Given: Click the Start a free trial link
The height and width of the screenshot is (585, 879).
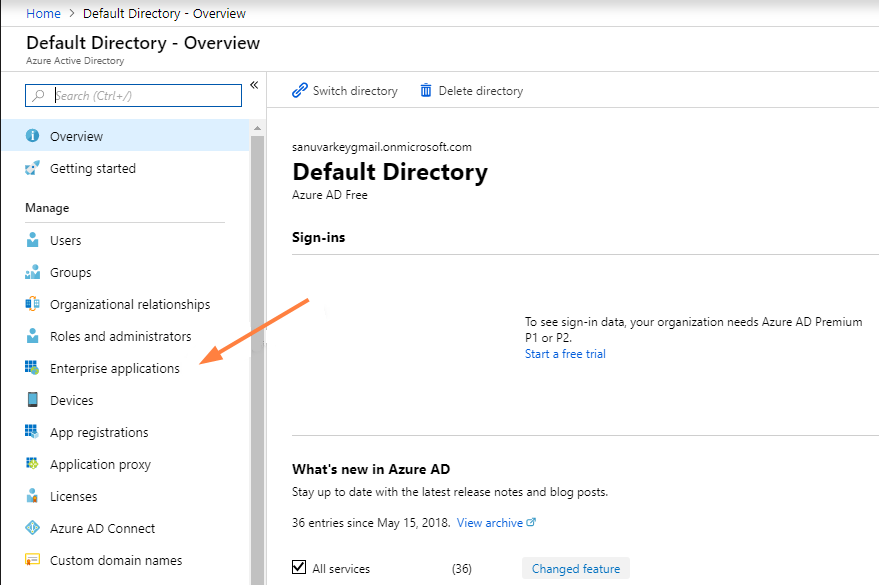Looking at the screenshot, I should pos(565,354).
